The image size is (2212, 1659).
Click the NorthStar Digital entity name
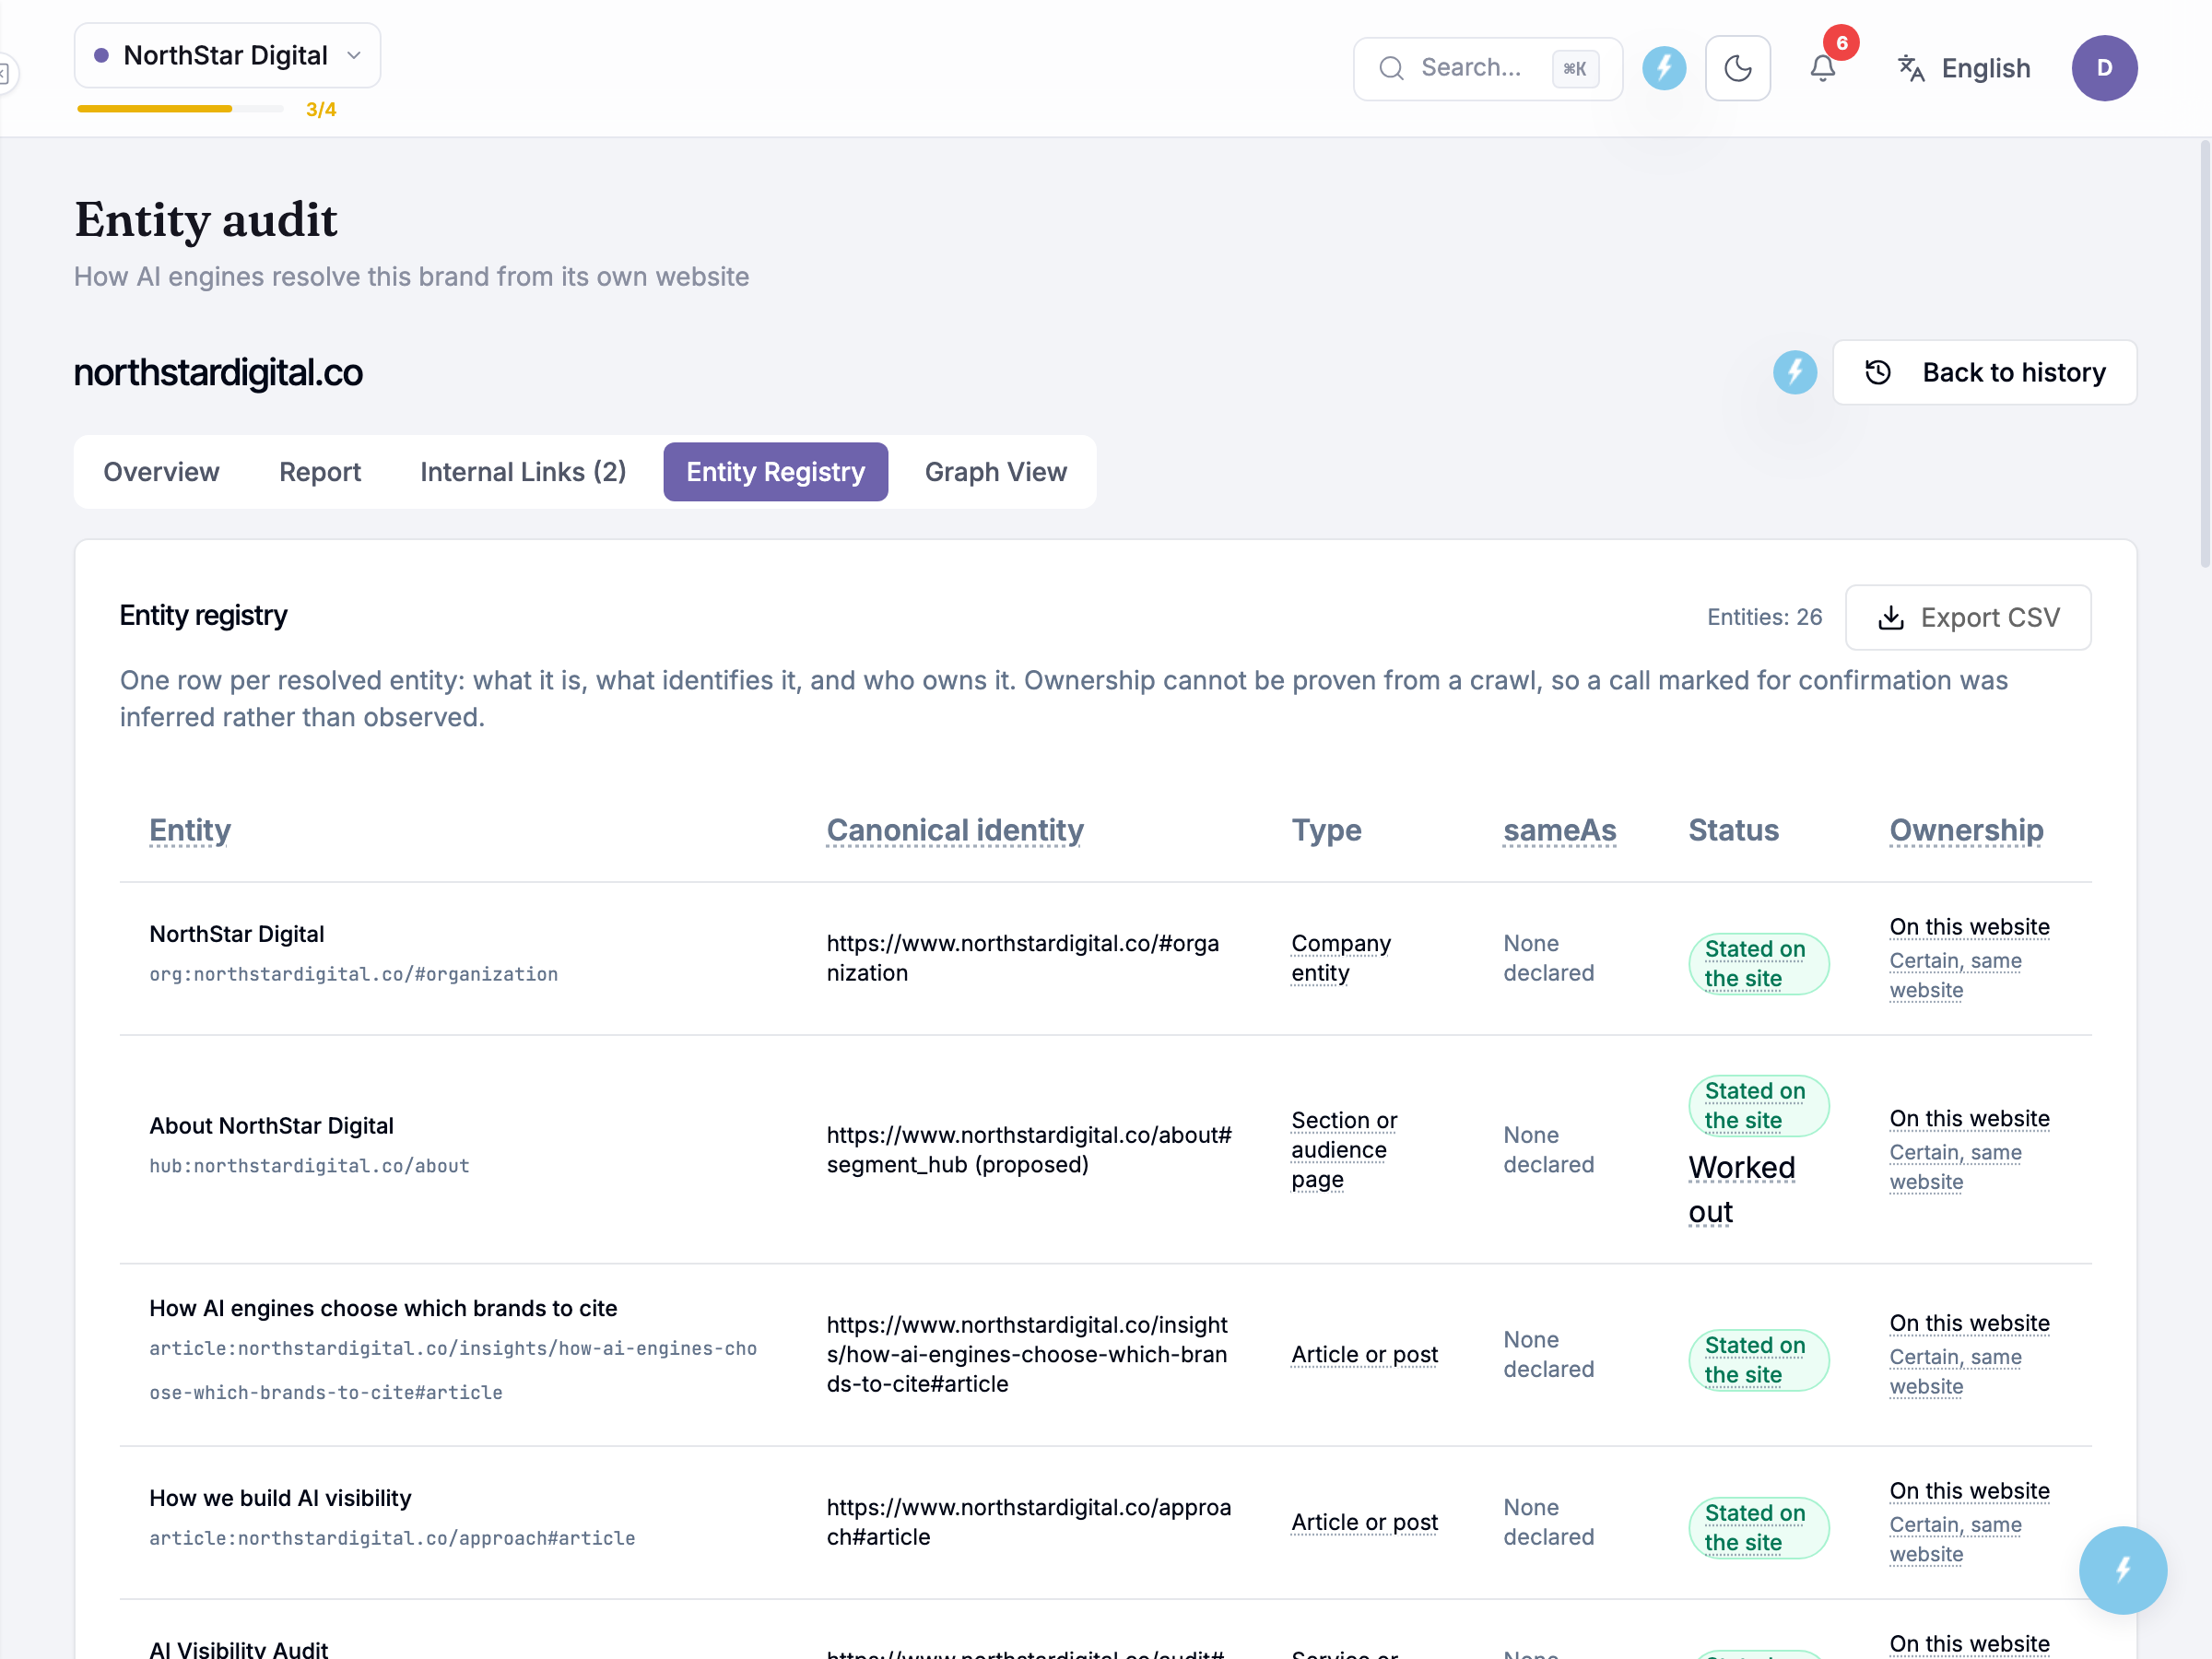point(237,933)
